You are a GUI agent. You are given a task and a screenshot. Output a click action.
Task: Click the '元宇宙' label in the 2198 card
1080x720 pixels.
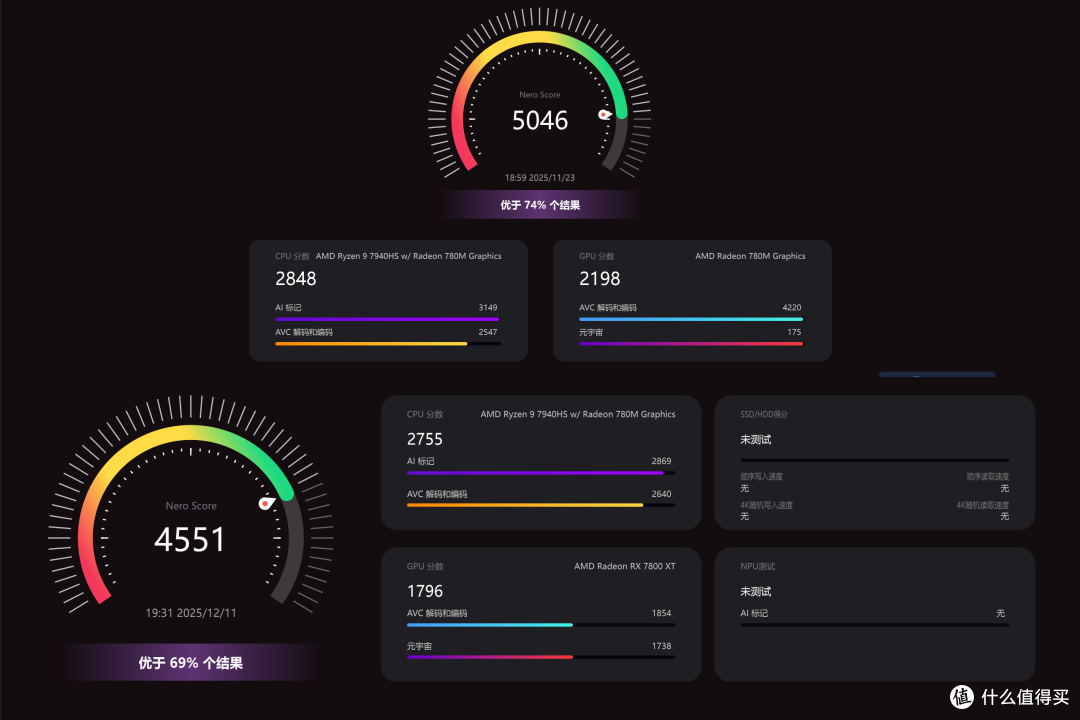point(591,332)
